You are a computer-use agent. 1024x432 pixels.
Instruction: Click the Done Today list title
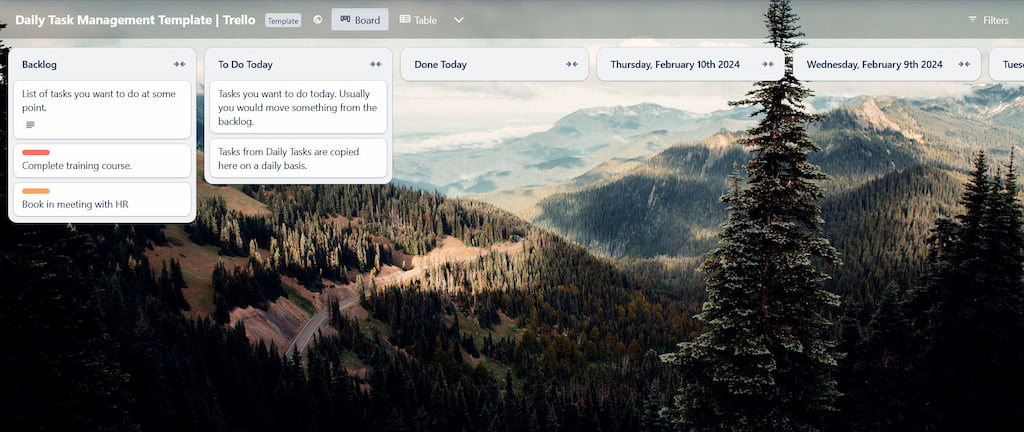click(x=441, y=65)
